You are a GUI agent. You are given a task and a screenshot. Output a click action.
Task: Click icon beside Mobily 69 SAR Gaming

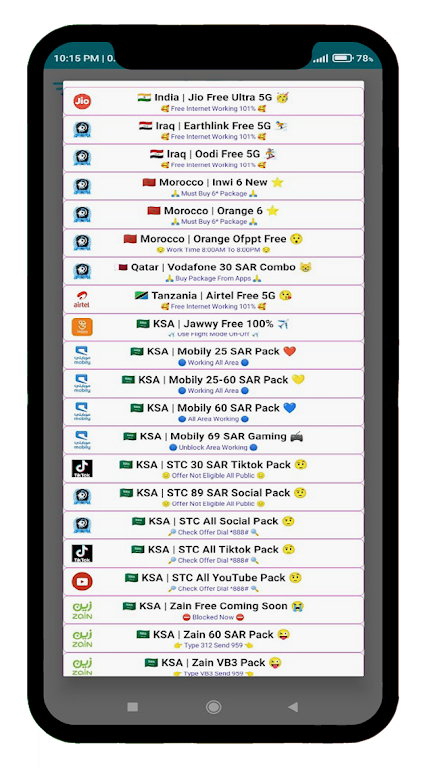[x=82, y=440]
